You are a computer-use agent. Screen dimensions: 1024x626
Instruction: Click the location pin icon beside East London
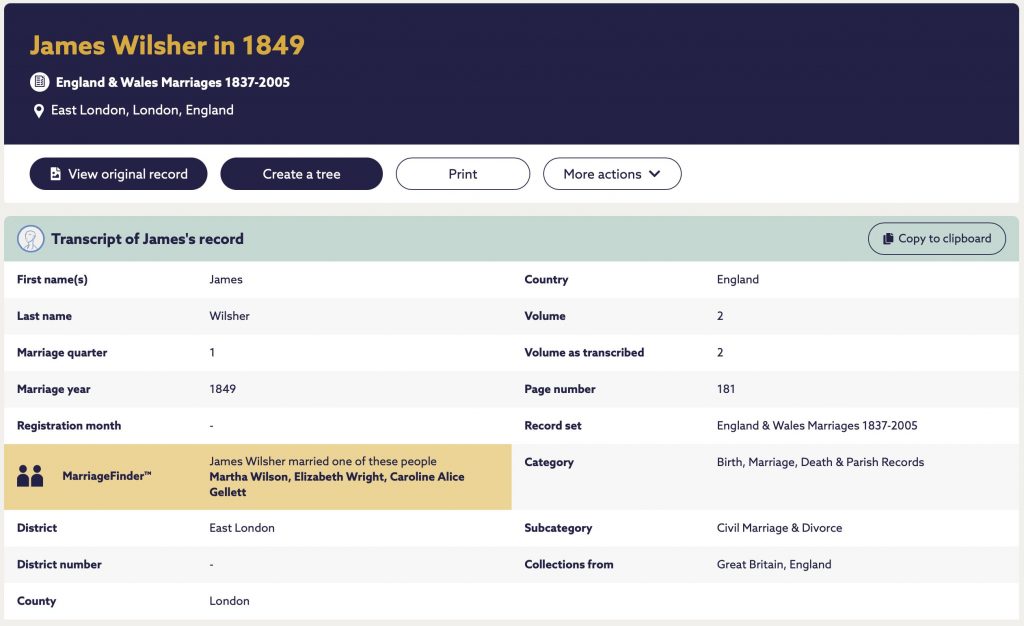click(39, 111)
